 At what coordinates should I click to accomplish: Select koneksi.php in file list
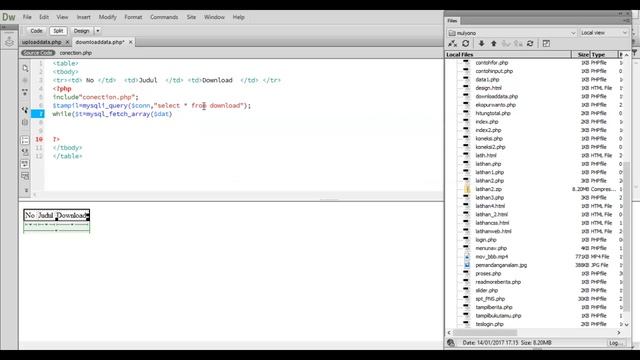click(489, 138)
